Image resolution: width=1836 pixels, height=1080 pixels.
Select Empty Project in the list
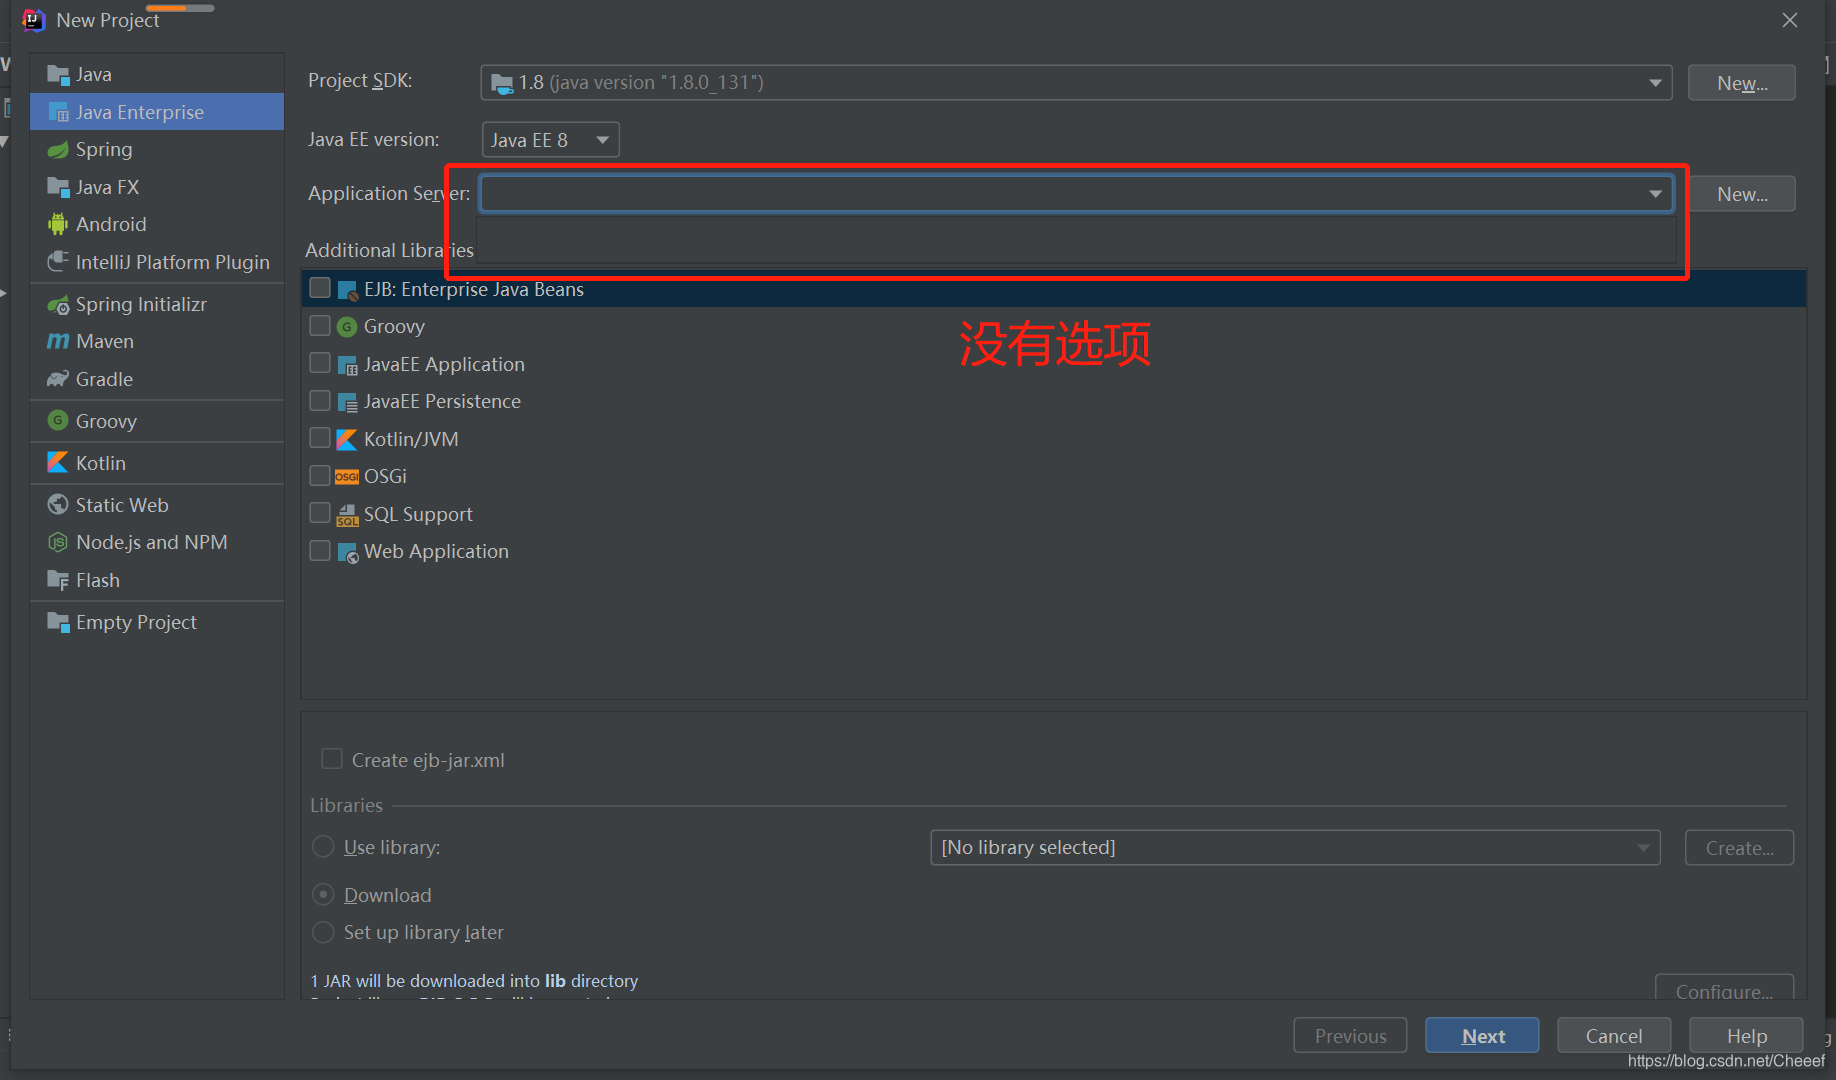(x=157, y=622)
